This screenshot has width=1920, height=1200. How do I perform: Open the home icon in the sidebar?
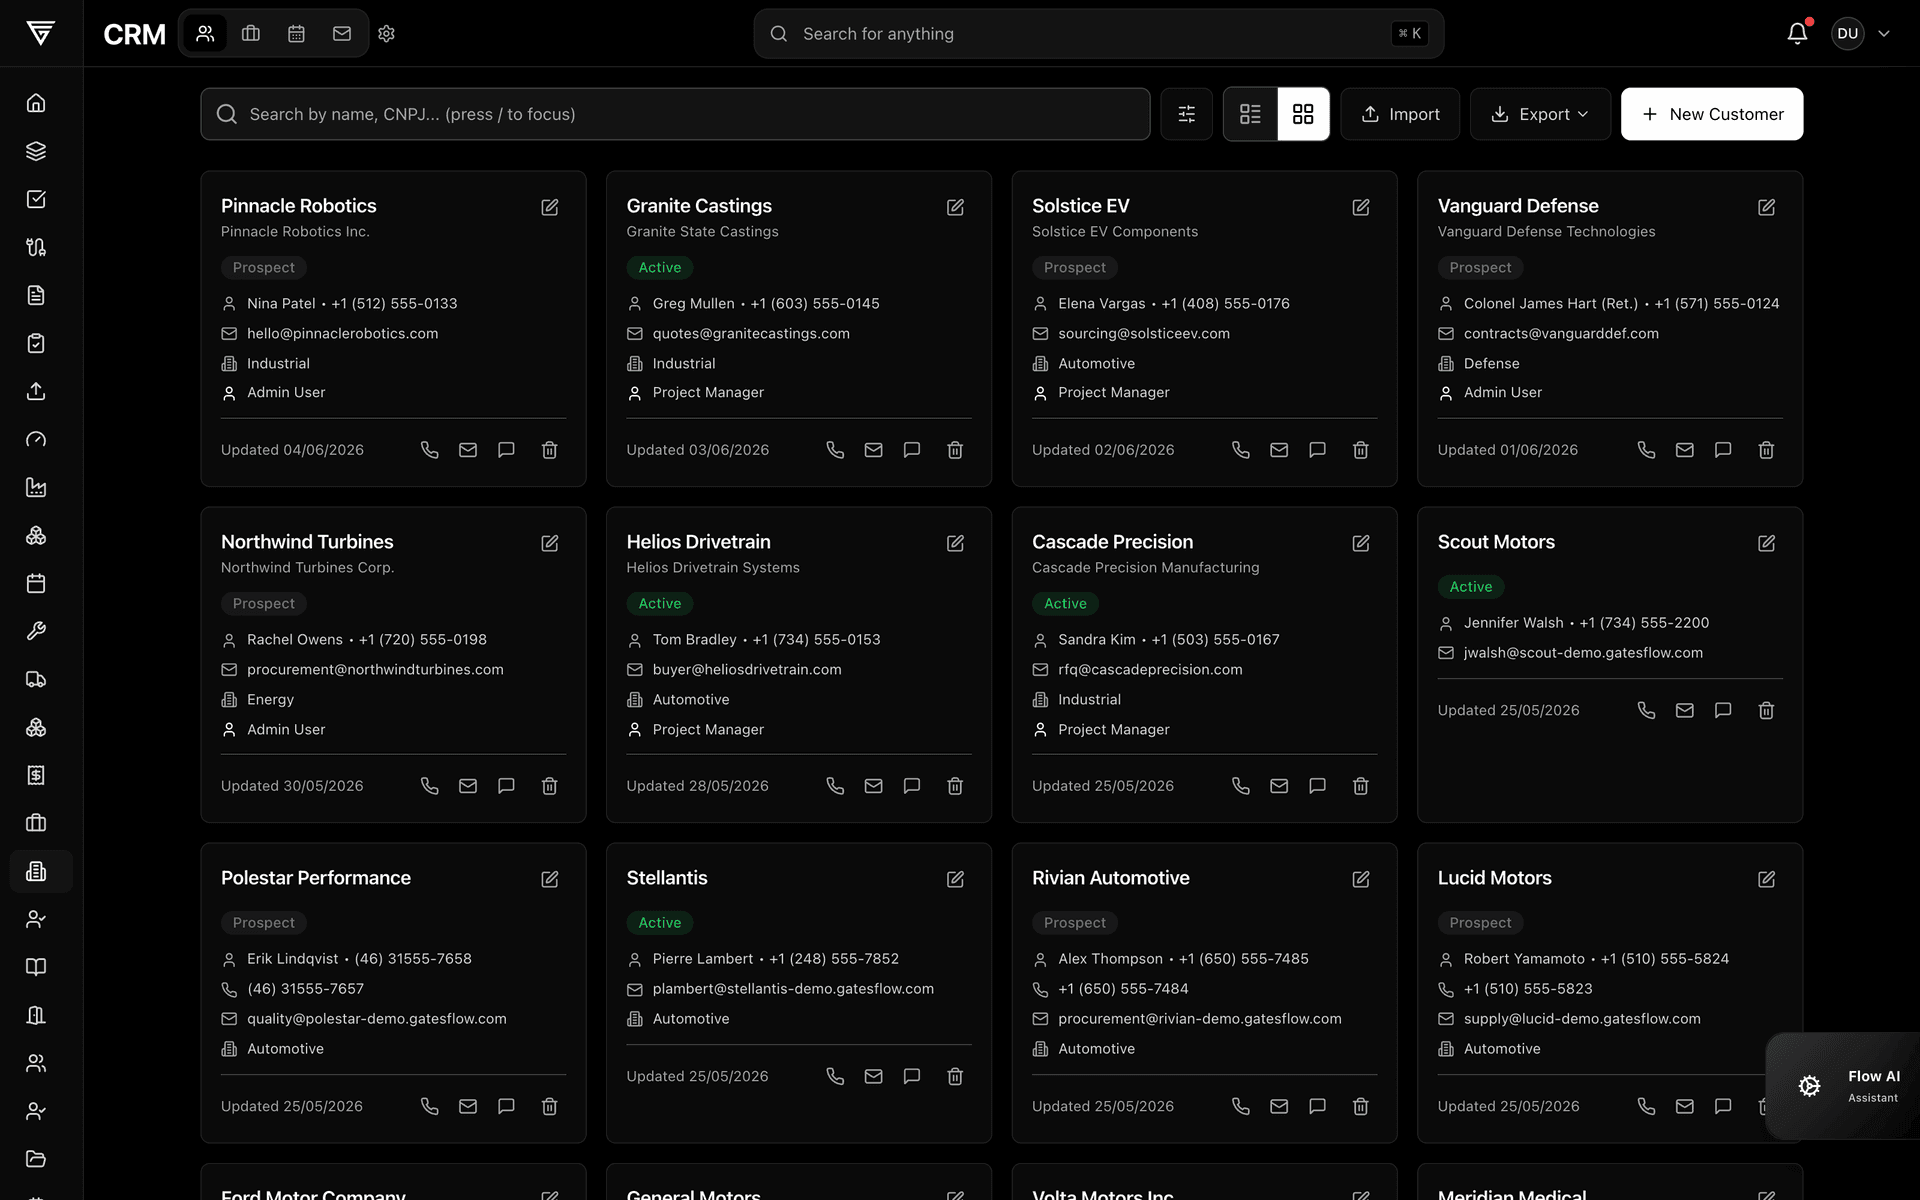tap(36, 103)
